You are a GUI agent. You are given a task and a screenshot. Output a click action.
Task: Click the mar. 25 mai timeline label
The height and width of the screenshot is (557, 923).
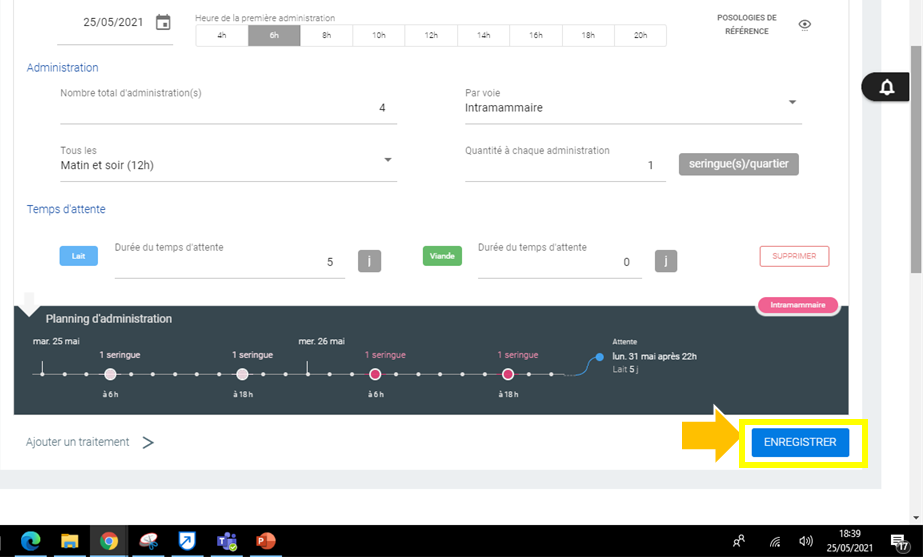[x=56, y=341]
